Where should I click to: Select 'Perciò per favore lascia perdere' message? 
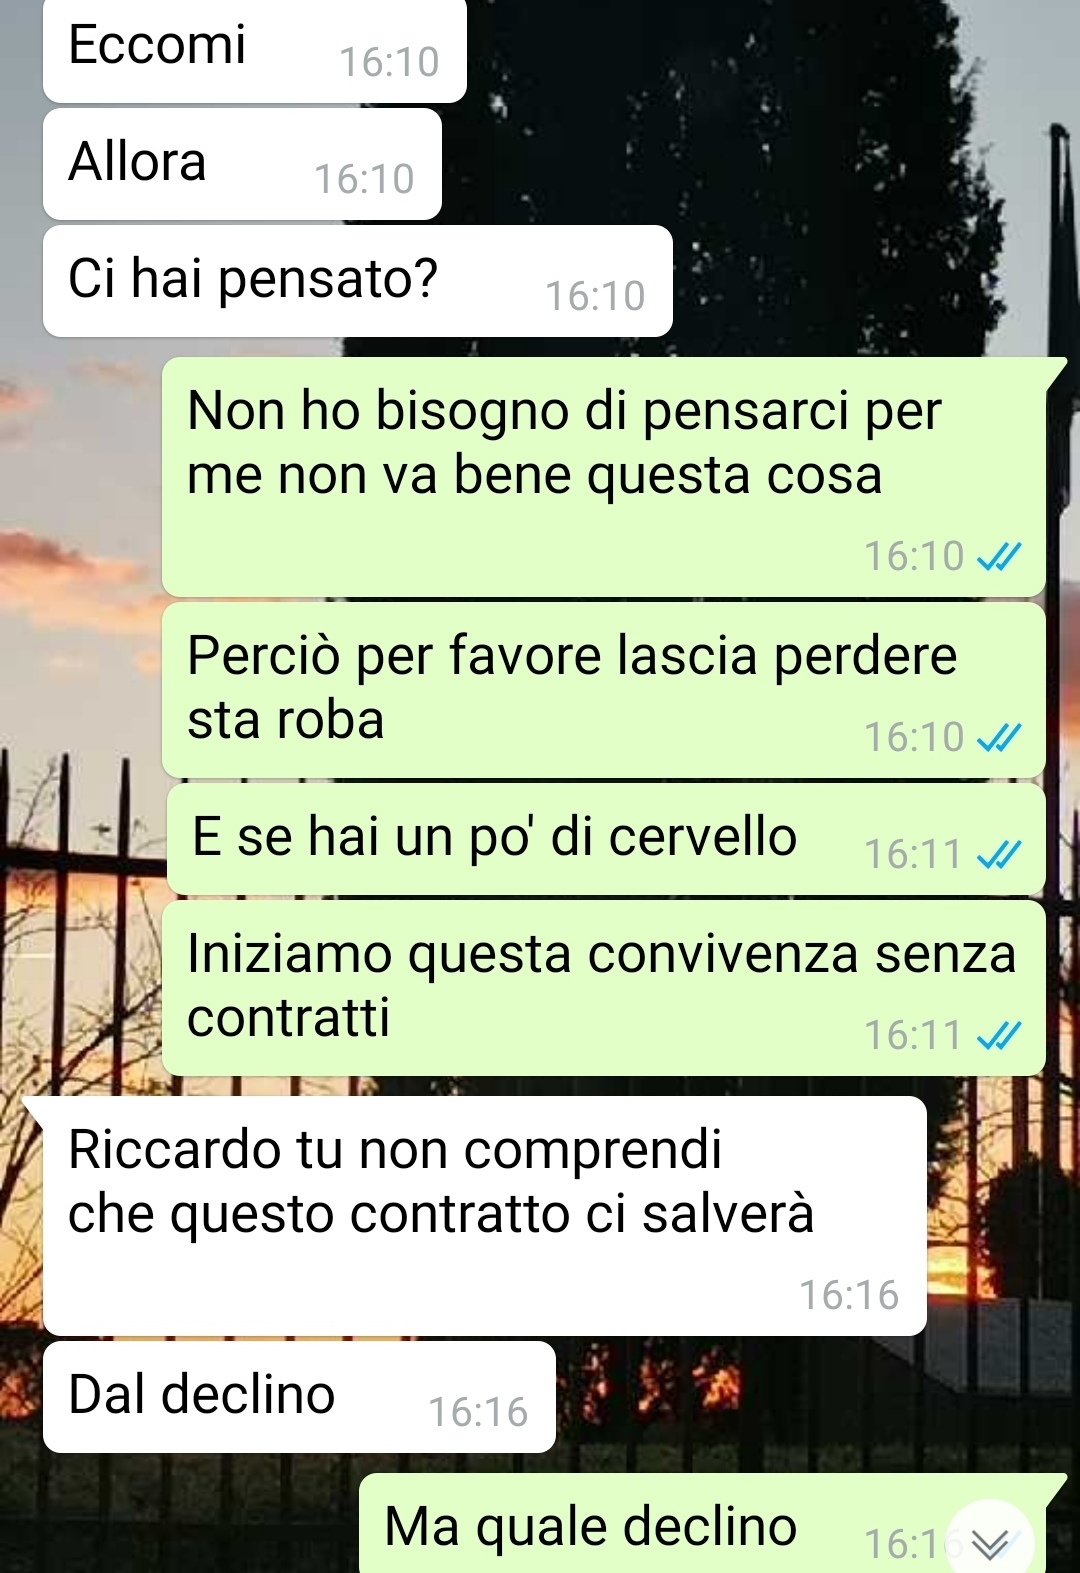tap(604, 690)
